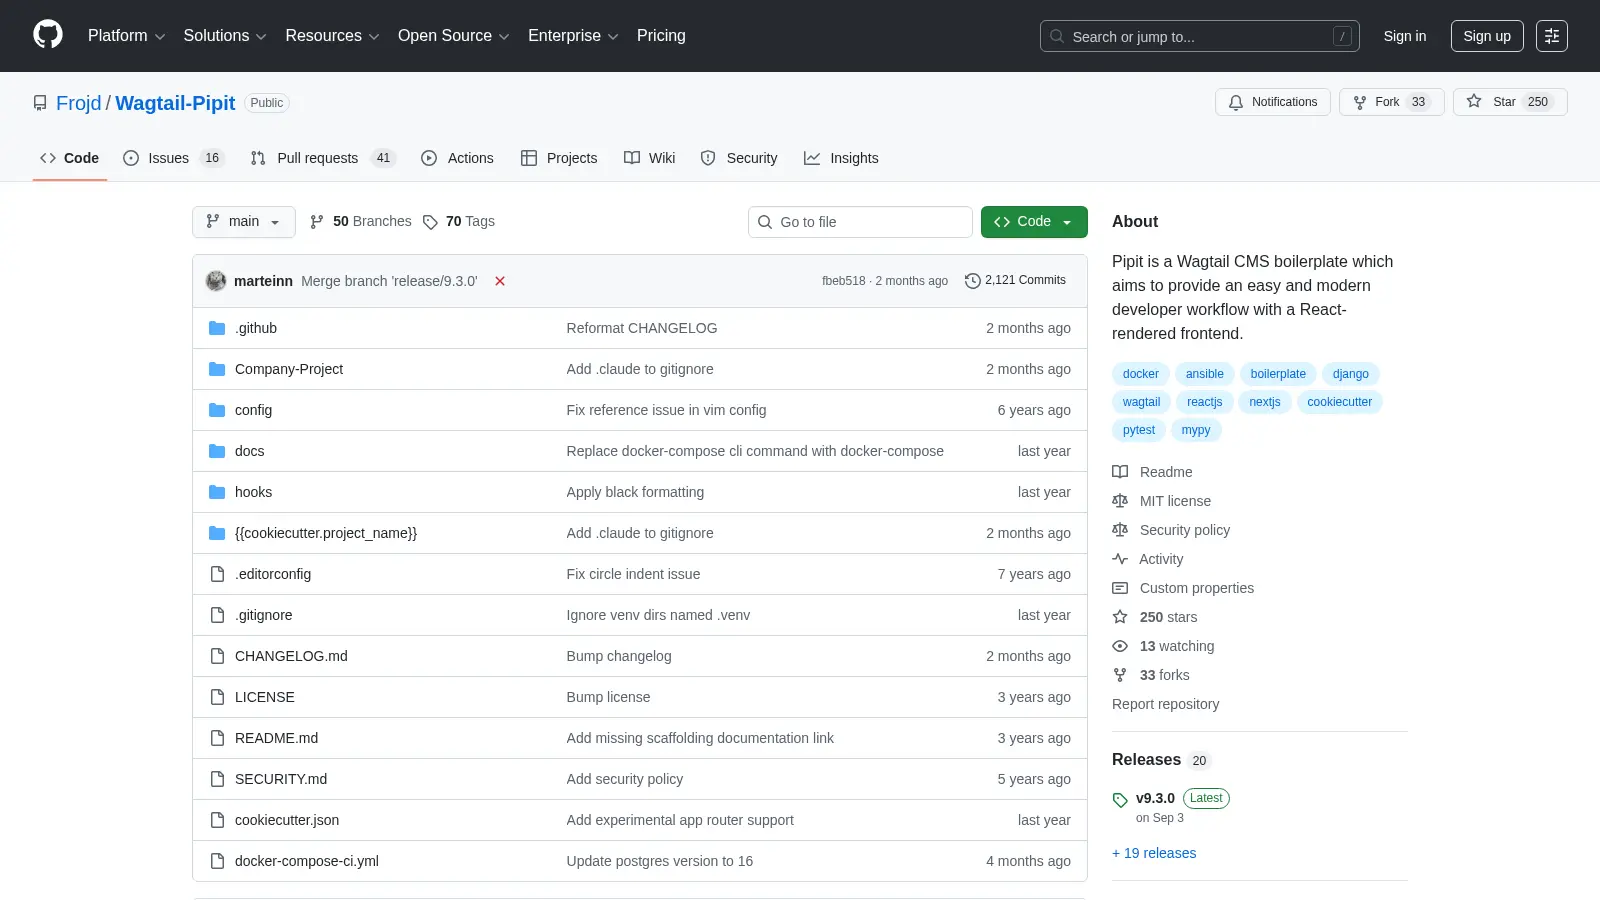Select the mypy topic tag
1600x900 pixels.
[1195, 430]
